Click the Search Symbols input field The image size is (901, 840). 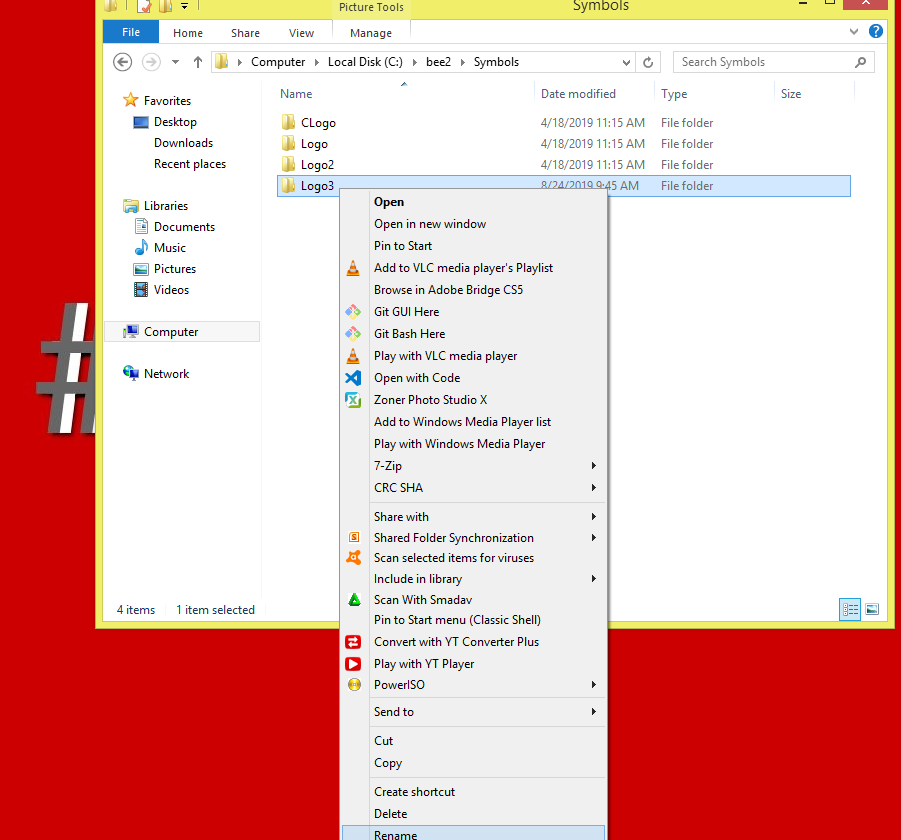click(x=764, y=62)
